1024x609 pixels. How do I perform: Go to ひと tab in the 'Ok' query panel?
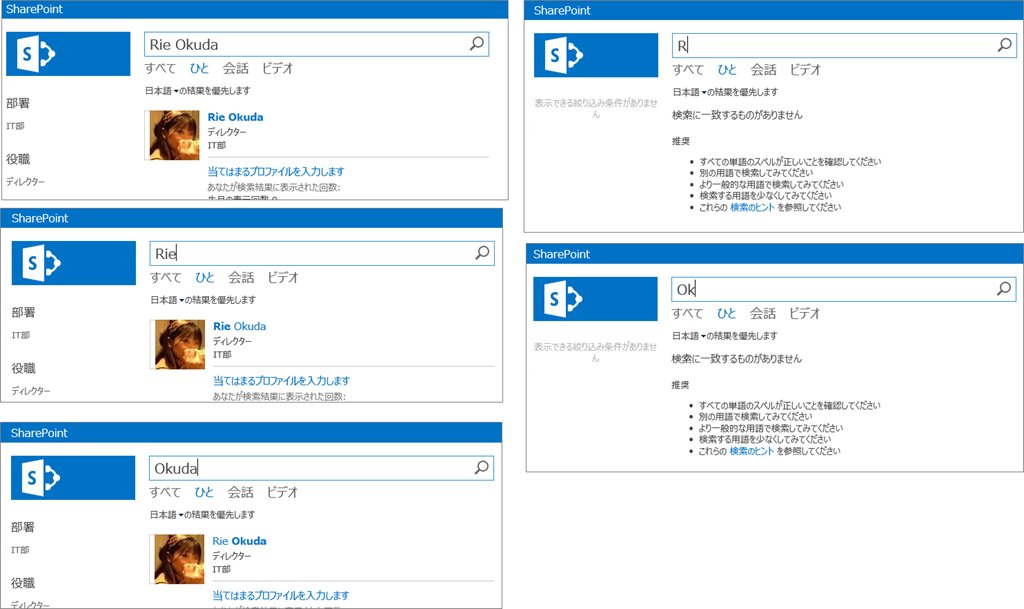726,313
